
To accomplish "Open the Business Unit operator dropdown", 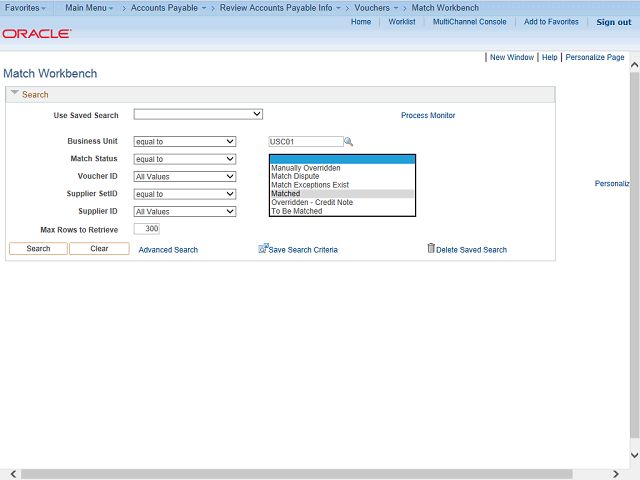I will click(184, 142).
